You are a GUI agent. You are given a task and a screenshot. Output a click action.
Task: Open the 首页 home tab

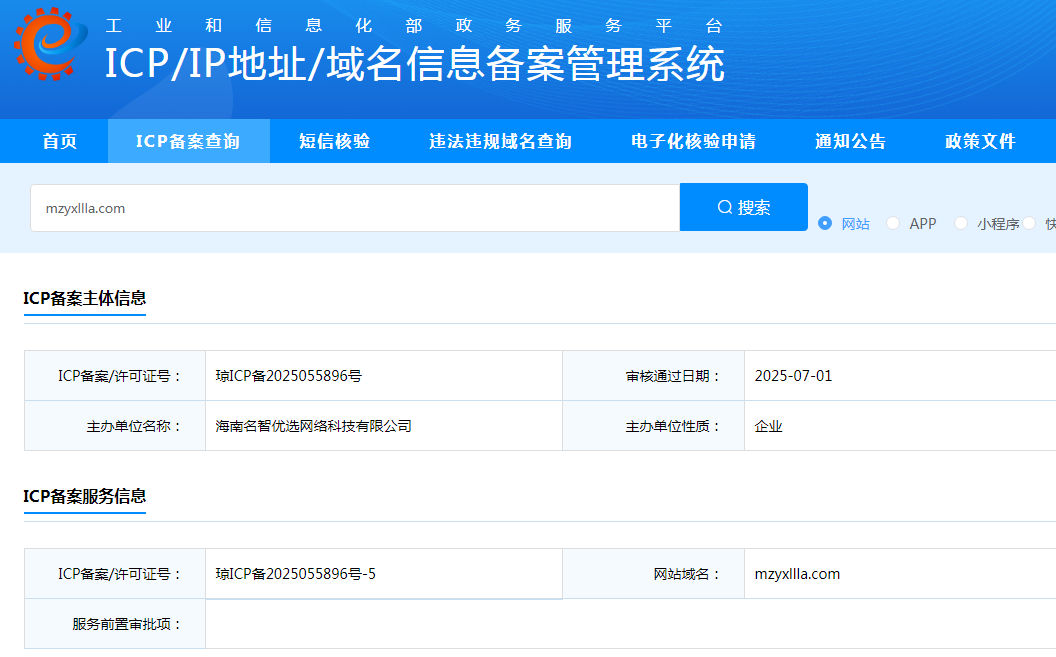[60, 141]
